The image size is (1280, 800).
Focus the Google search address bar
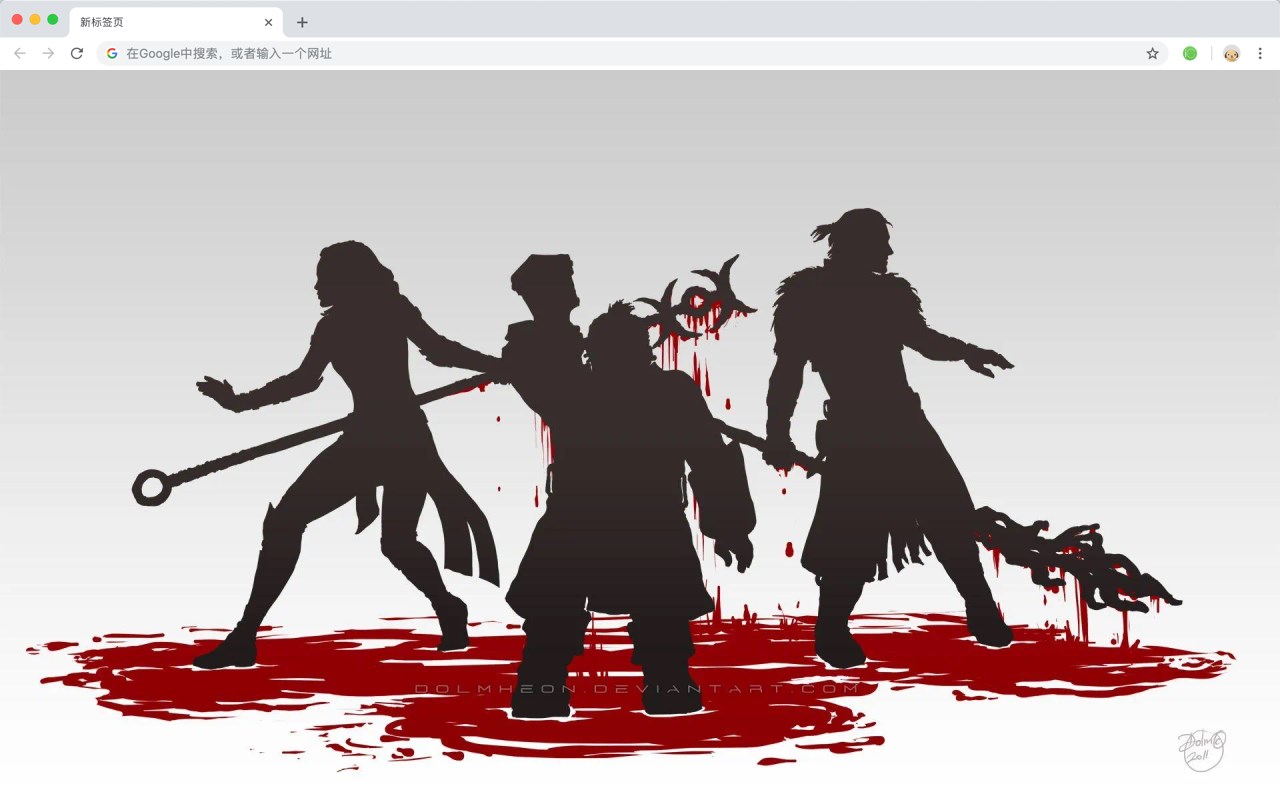[x=632, y=53]
